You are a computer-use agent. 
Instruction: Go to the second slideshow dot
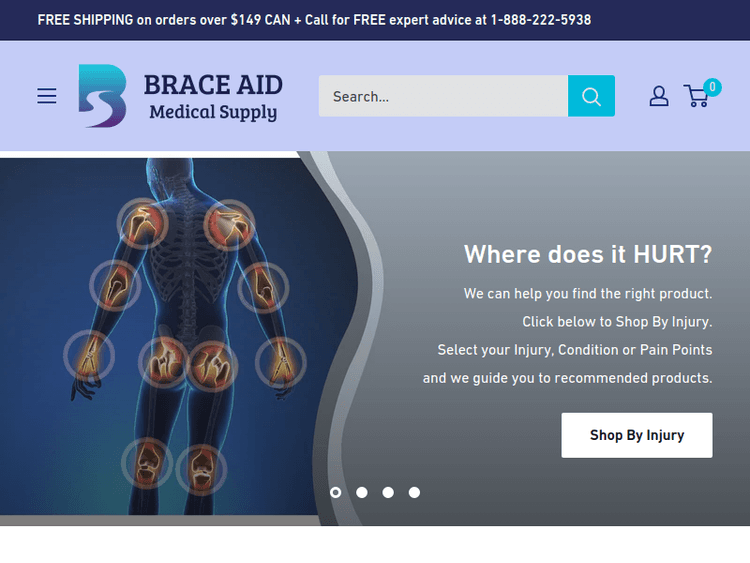tap(362, 492)
